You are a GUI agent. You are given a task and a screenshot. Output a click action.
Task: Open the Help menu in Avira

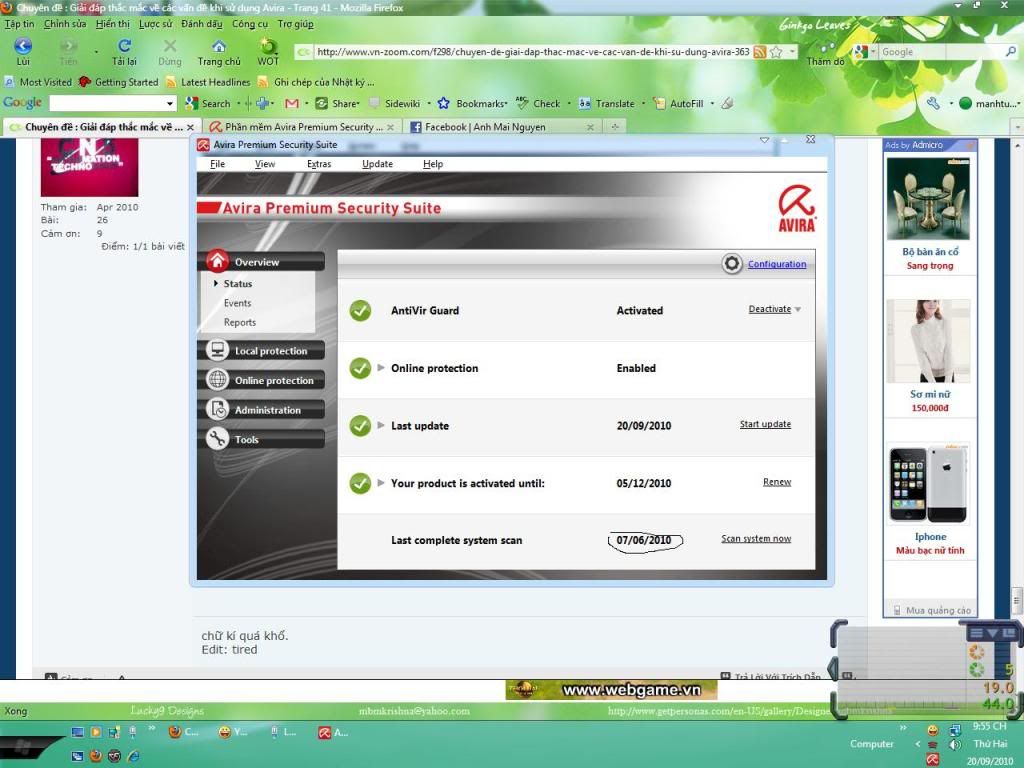pos(433,164)
